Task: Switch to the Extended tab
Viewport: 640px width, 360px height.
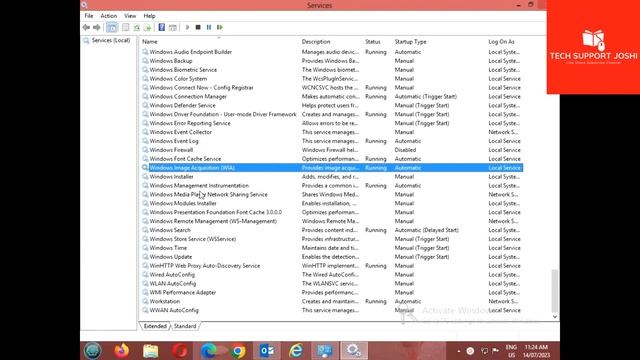Action: [155, 326]
